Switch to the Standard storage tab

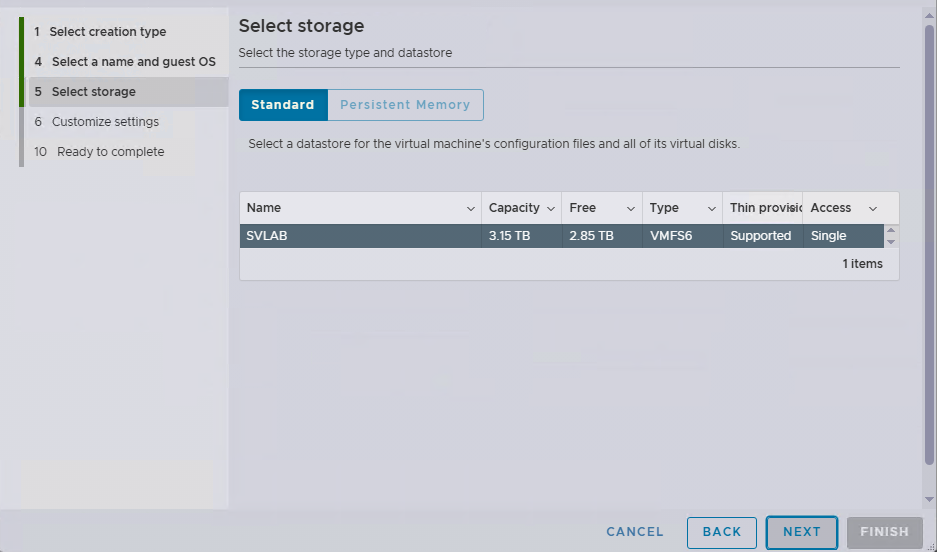tap(283, 105)
